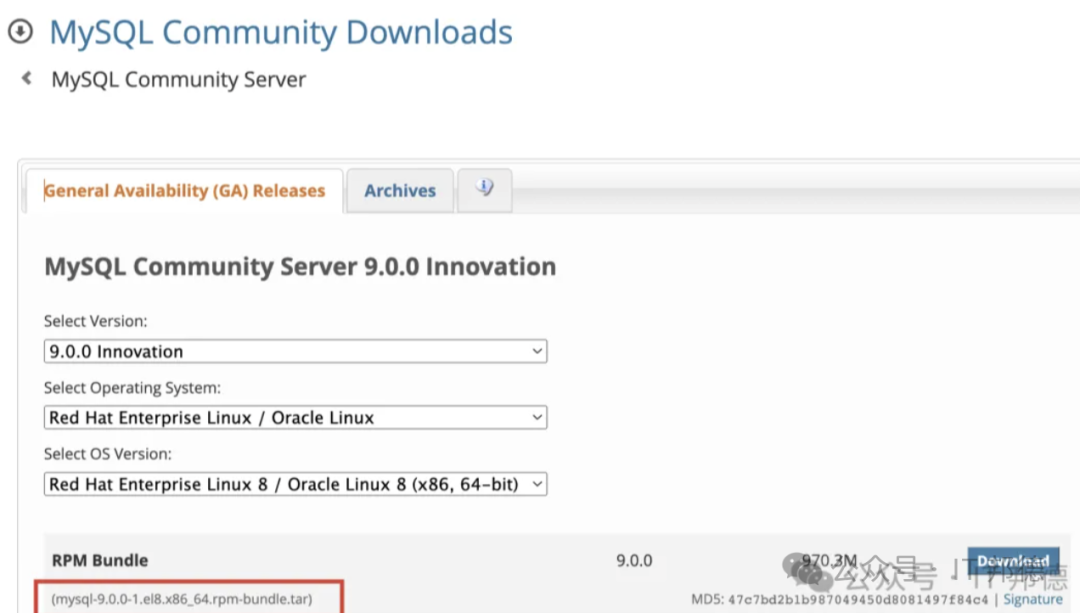Select the mysql-9.0.0-1.el8.x86_64.rpm-bundle.tar filename

click(x=182, y=599)
